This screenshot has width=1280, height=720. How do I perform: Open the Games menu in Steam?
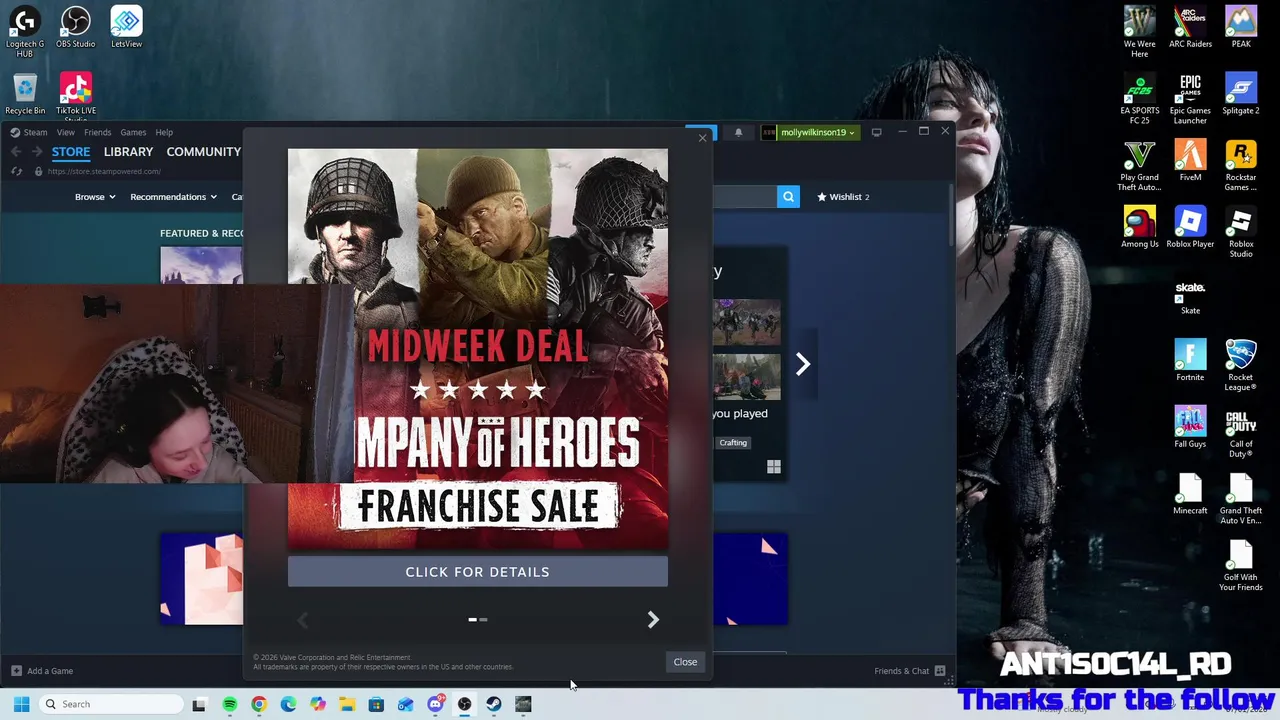coord(133,132)
